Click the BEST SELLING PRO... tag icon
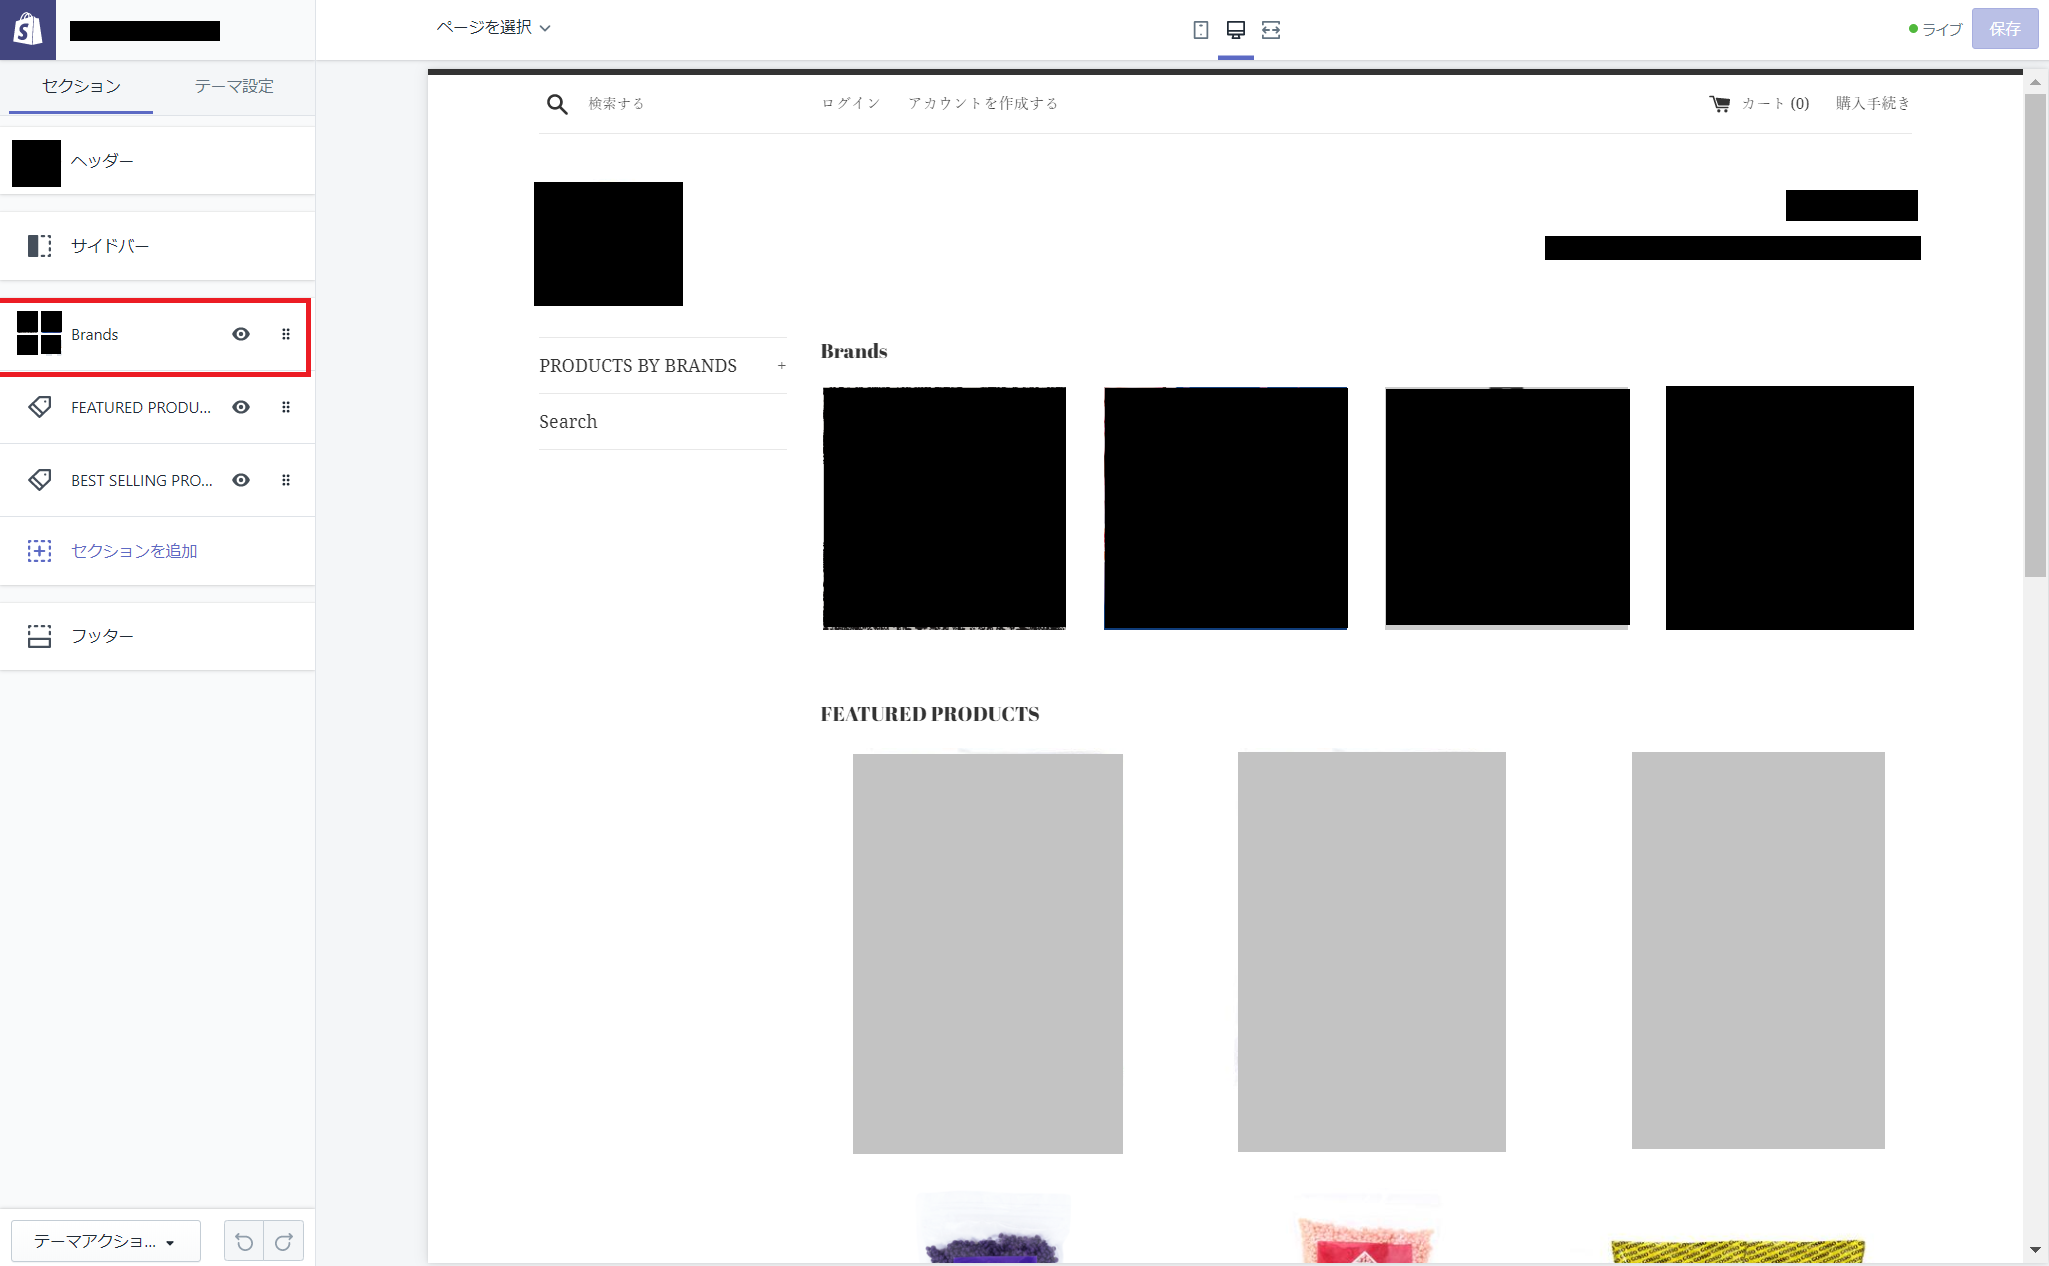2049x1266 pixels. point(39,480)
